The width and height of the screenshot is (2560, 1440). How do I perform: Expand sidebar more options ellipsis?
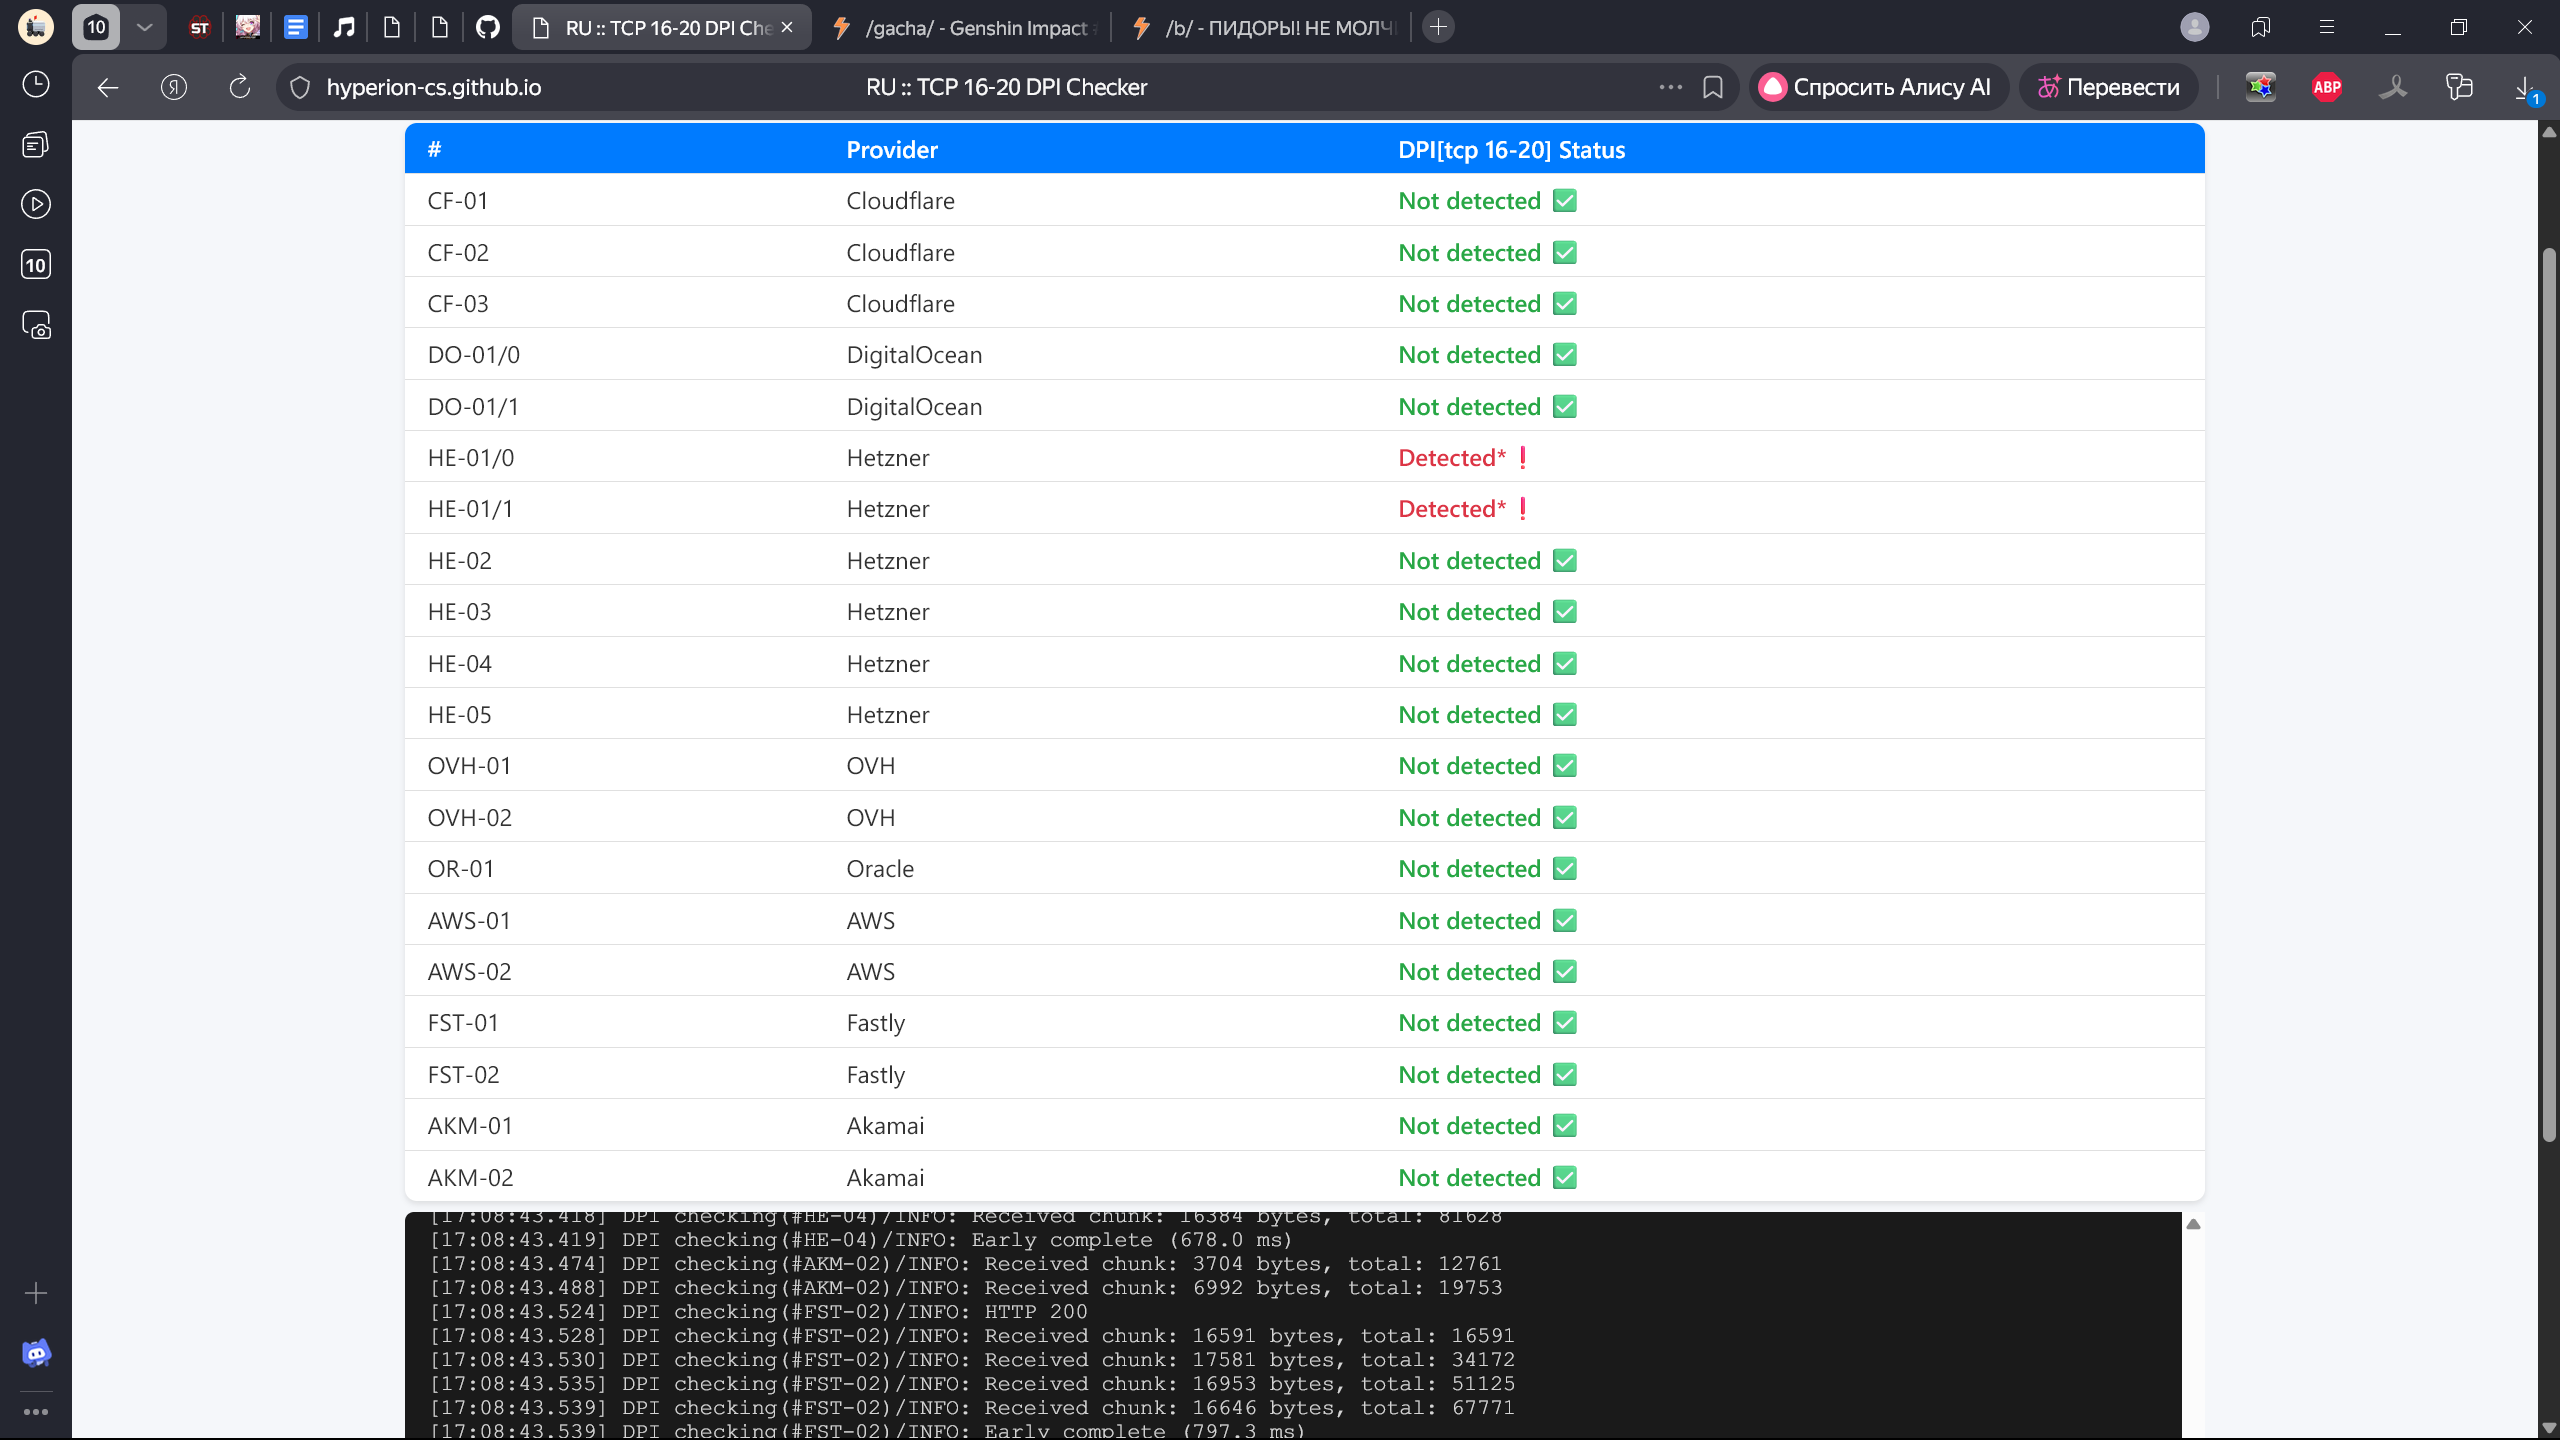[x=36, y=1412]
